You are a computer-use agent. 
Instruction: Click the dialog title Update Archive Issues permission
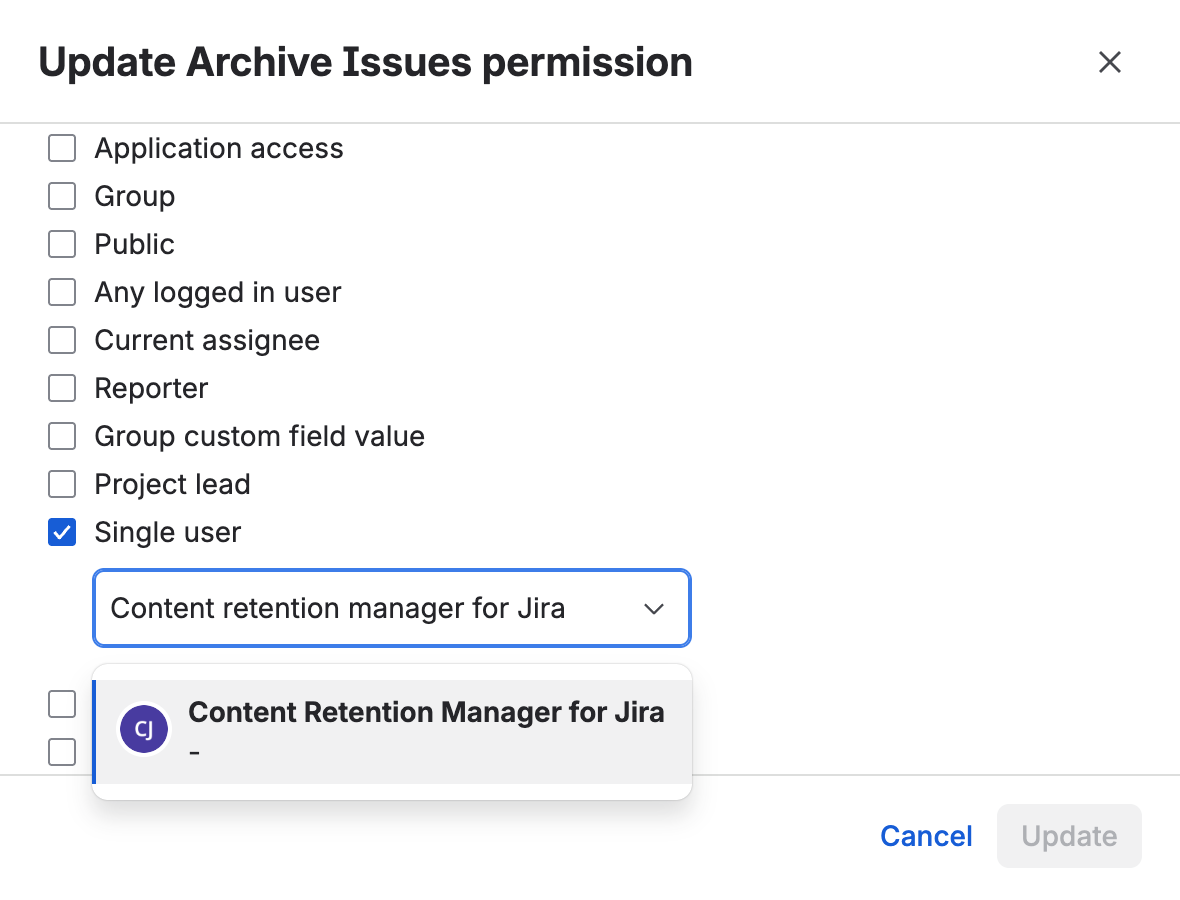(x=365, y=62)
